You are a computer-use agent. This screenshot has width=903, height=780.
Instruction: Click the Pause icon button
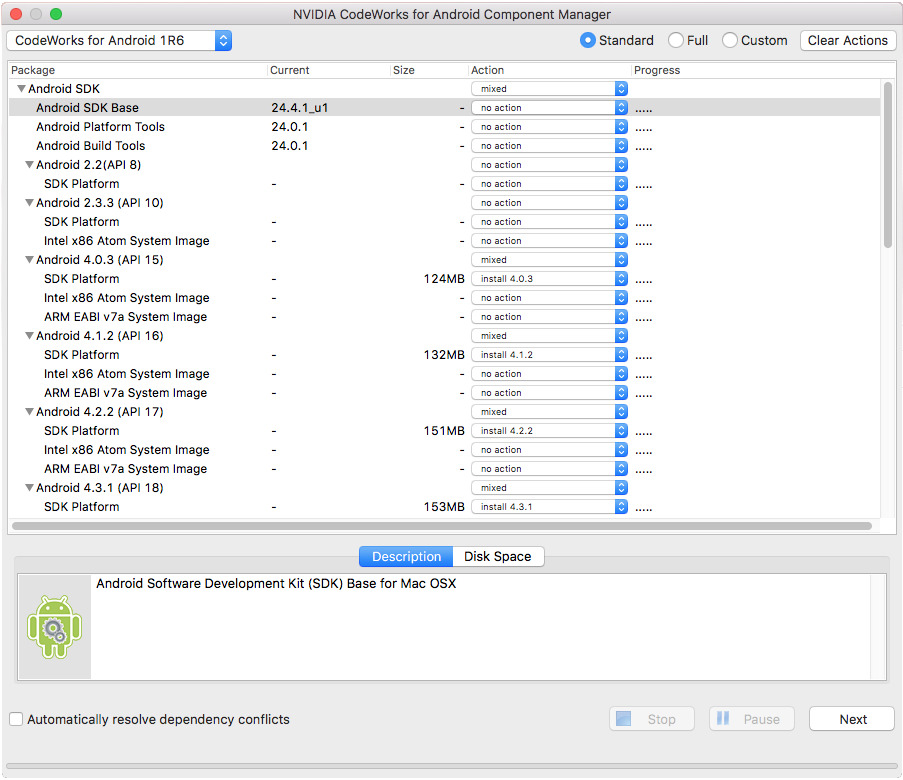tap(723, 718)
